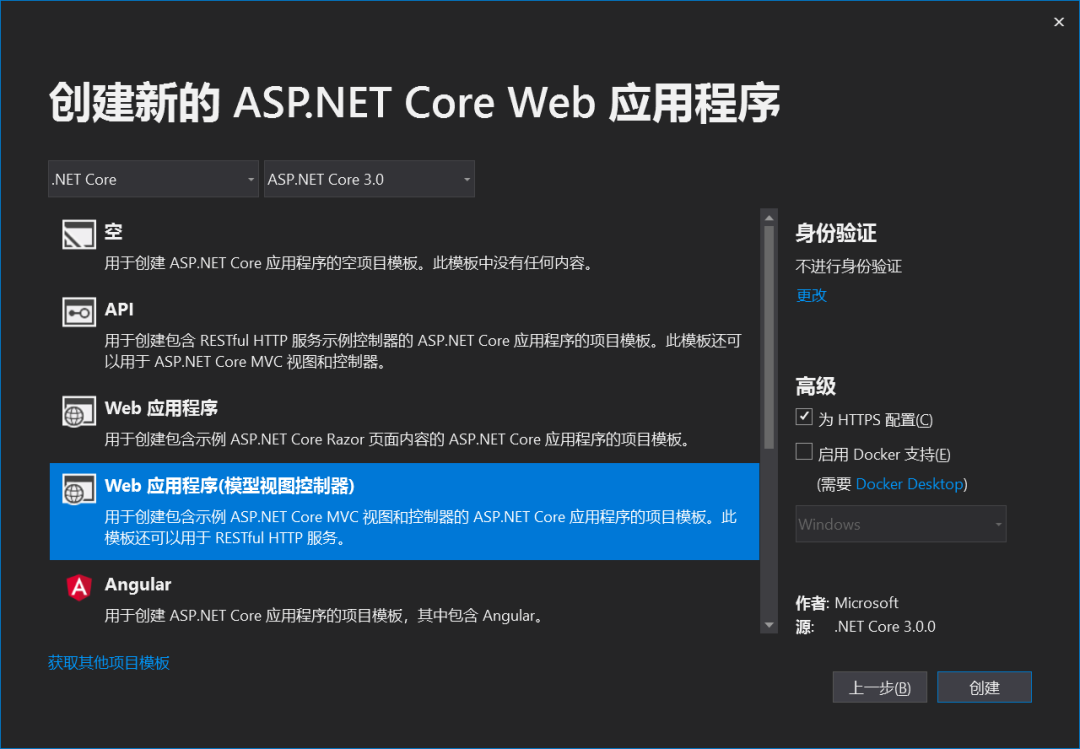
Task: Click the empty template description text
Action: 350,263
